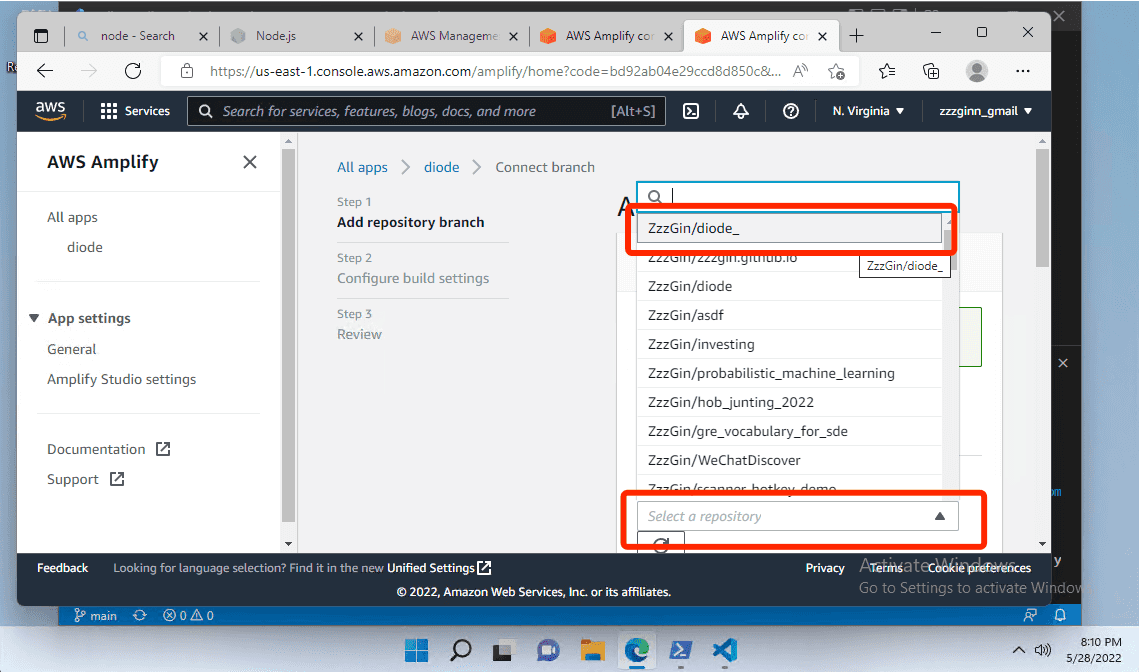Screen dimensions: 1139x672
Task: Open Windows taskbar search
Action: [x=461, y=649]
